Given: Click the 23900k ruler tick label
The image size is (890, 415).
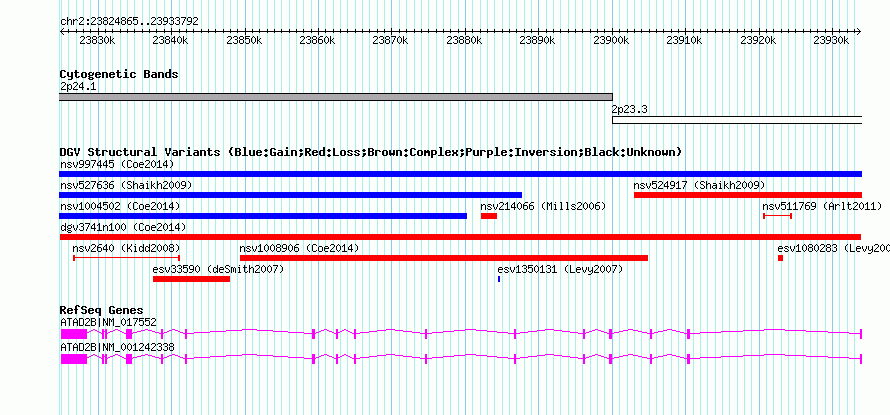Looking at the screenshot, I should (x=611, y=40).
